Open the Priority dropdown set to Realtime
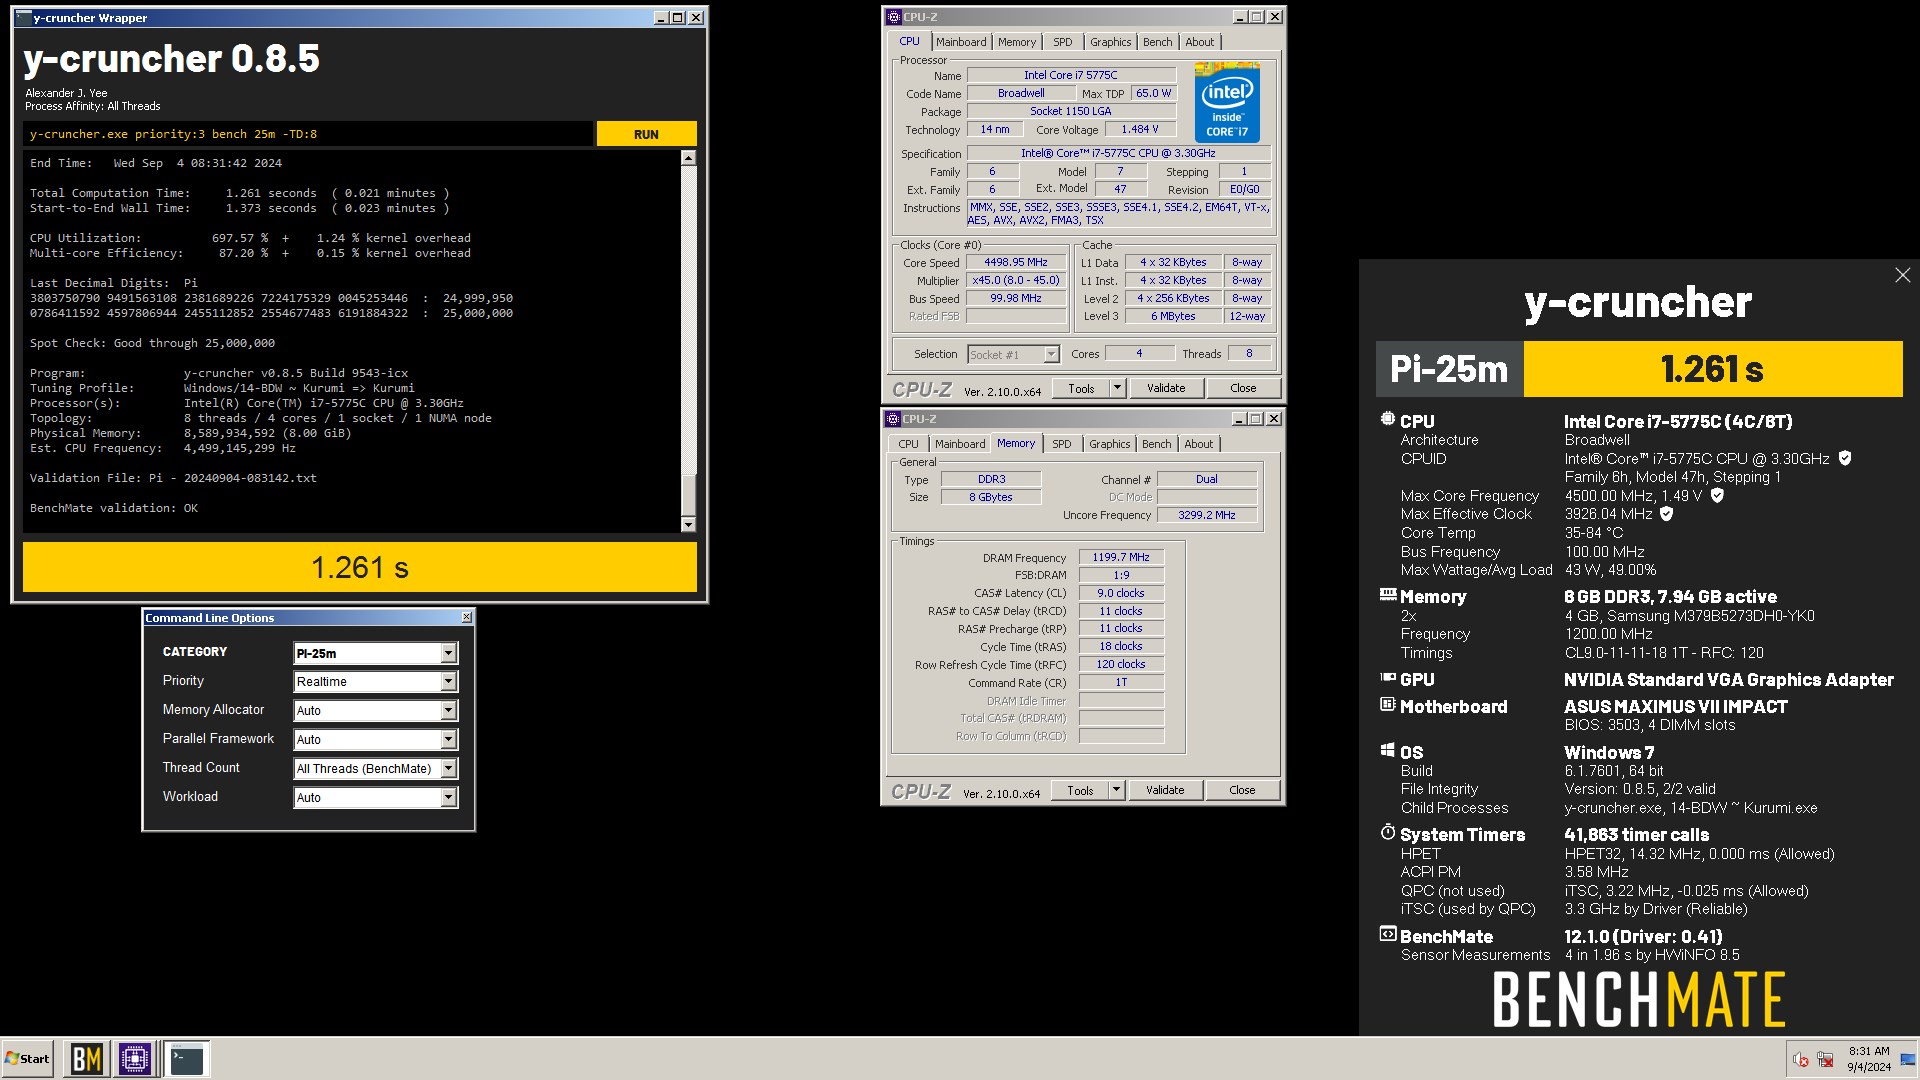The width and height of the screenshot is (1920, 1080). pyautogui.click(x=375, y=682)
